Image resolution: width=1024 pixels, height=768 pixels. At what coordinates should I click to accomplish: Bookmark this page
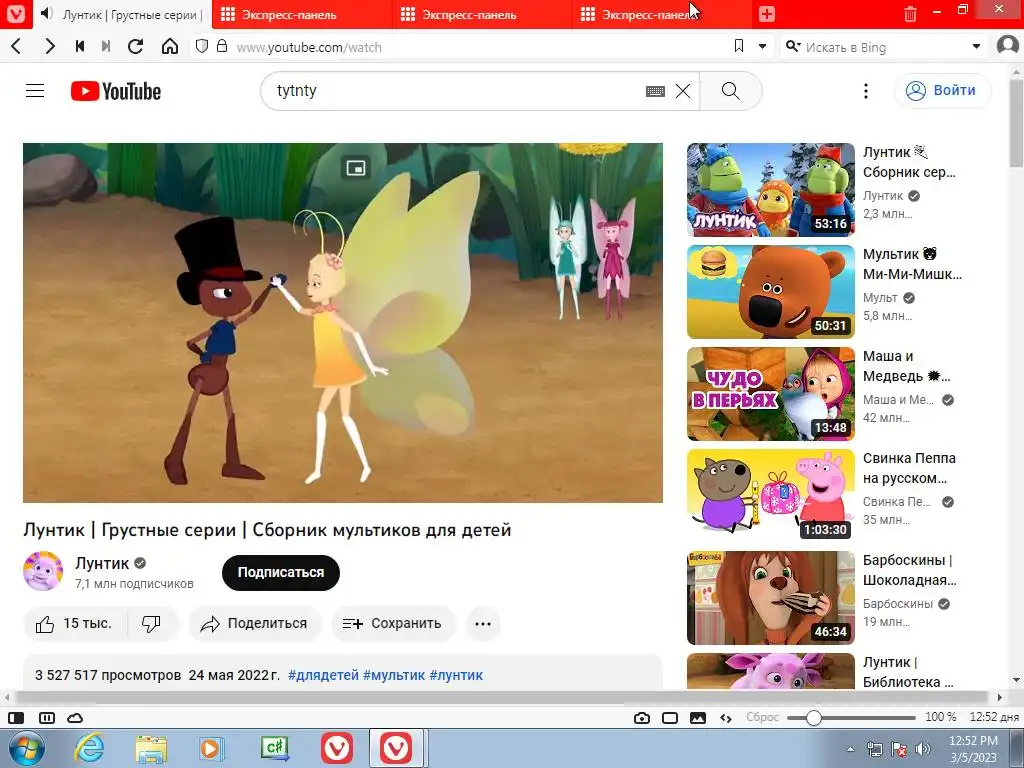(739, 46)
